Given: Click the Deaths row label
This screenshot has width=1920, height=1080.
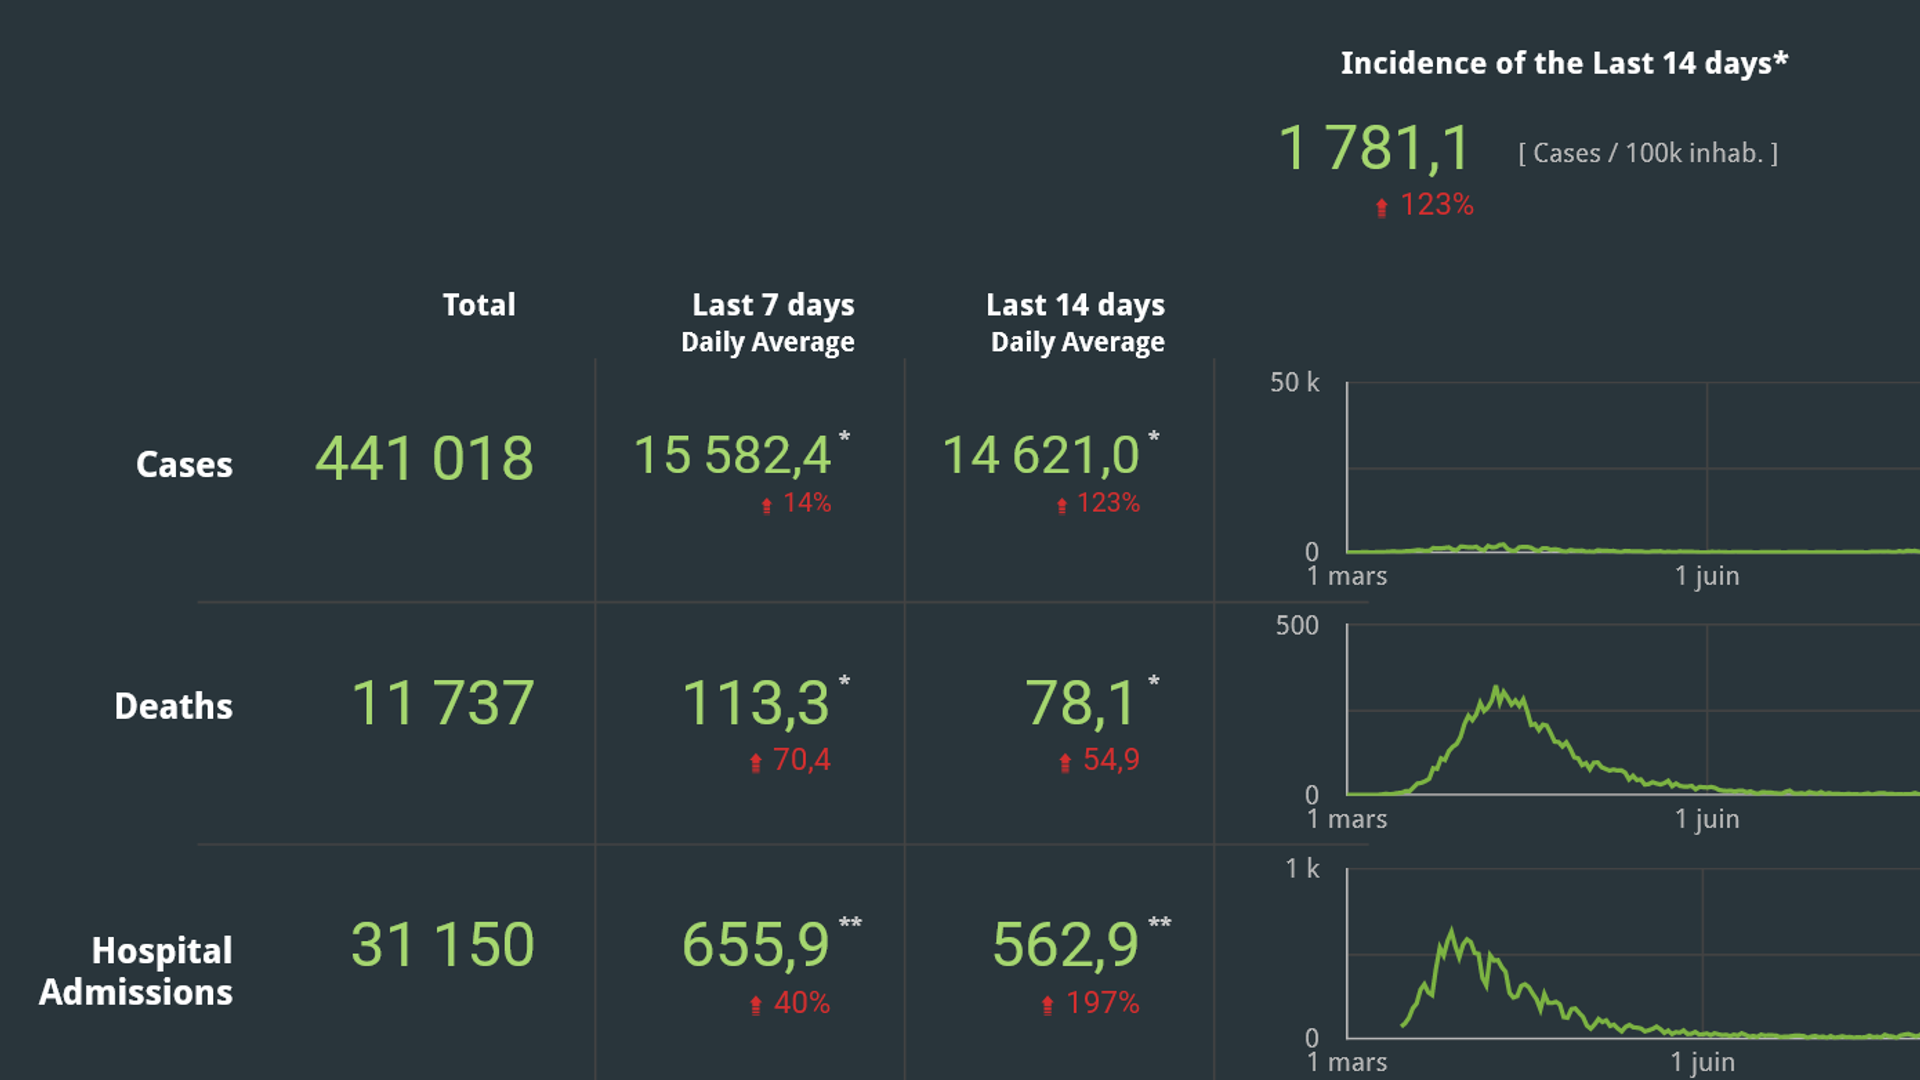Looking at the screenshot, I should [173, 706].
